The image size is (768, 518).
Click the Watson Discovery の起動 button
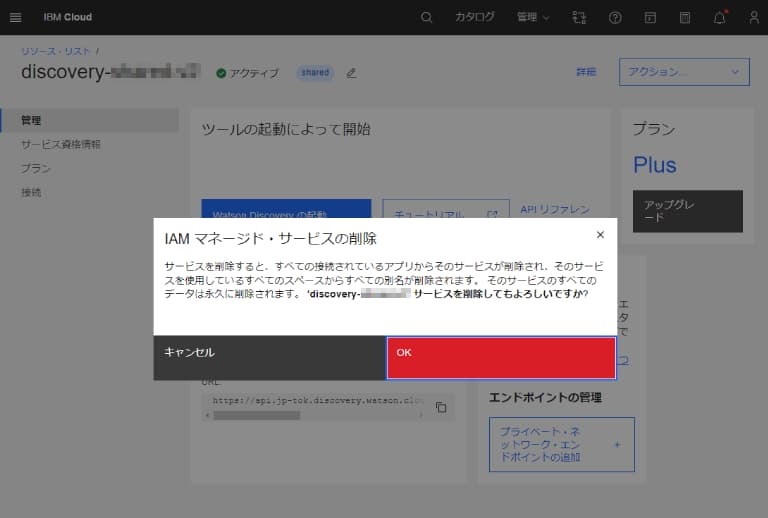[286, 209]
